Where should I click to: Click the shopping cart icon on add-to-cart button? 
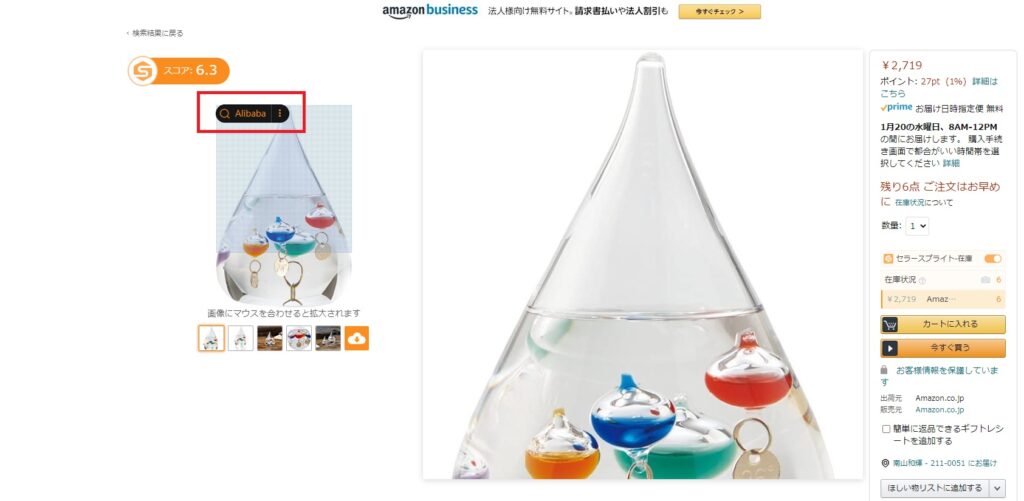point(889,325)
